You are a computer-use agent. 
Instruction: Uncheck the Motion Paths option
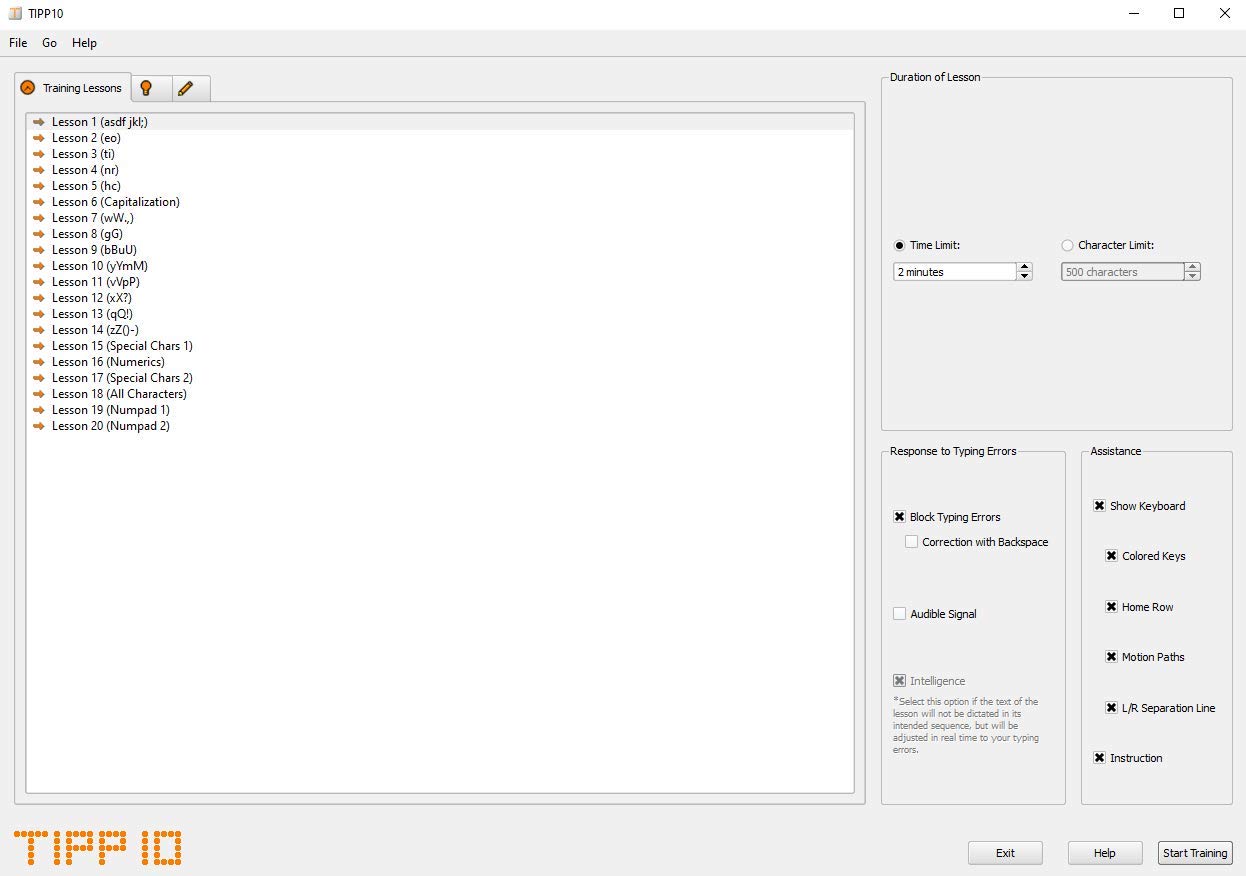tap(1111, 657)
